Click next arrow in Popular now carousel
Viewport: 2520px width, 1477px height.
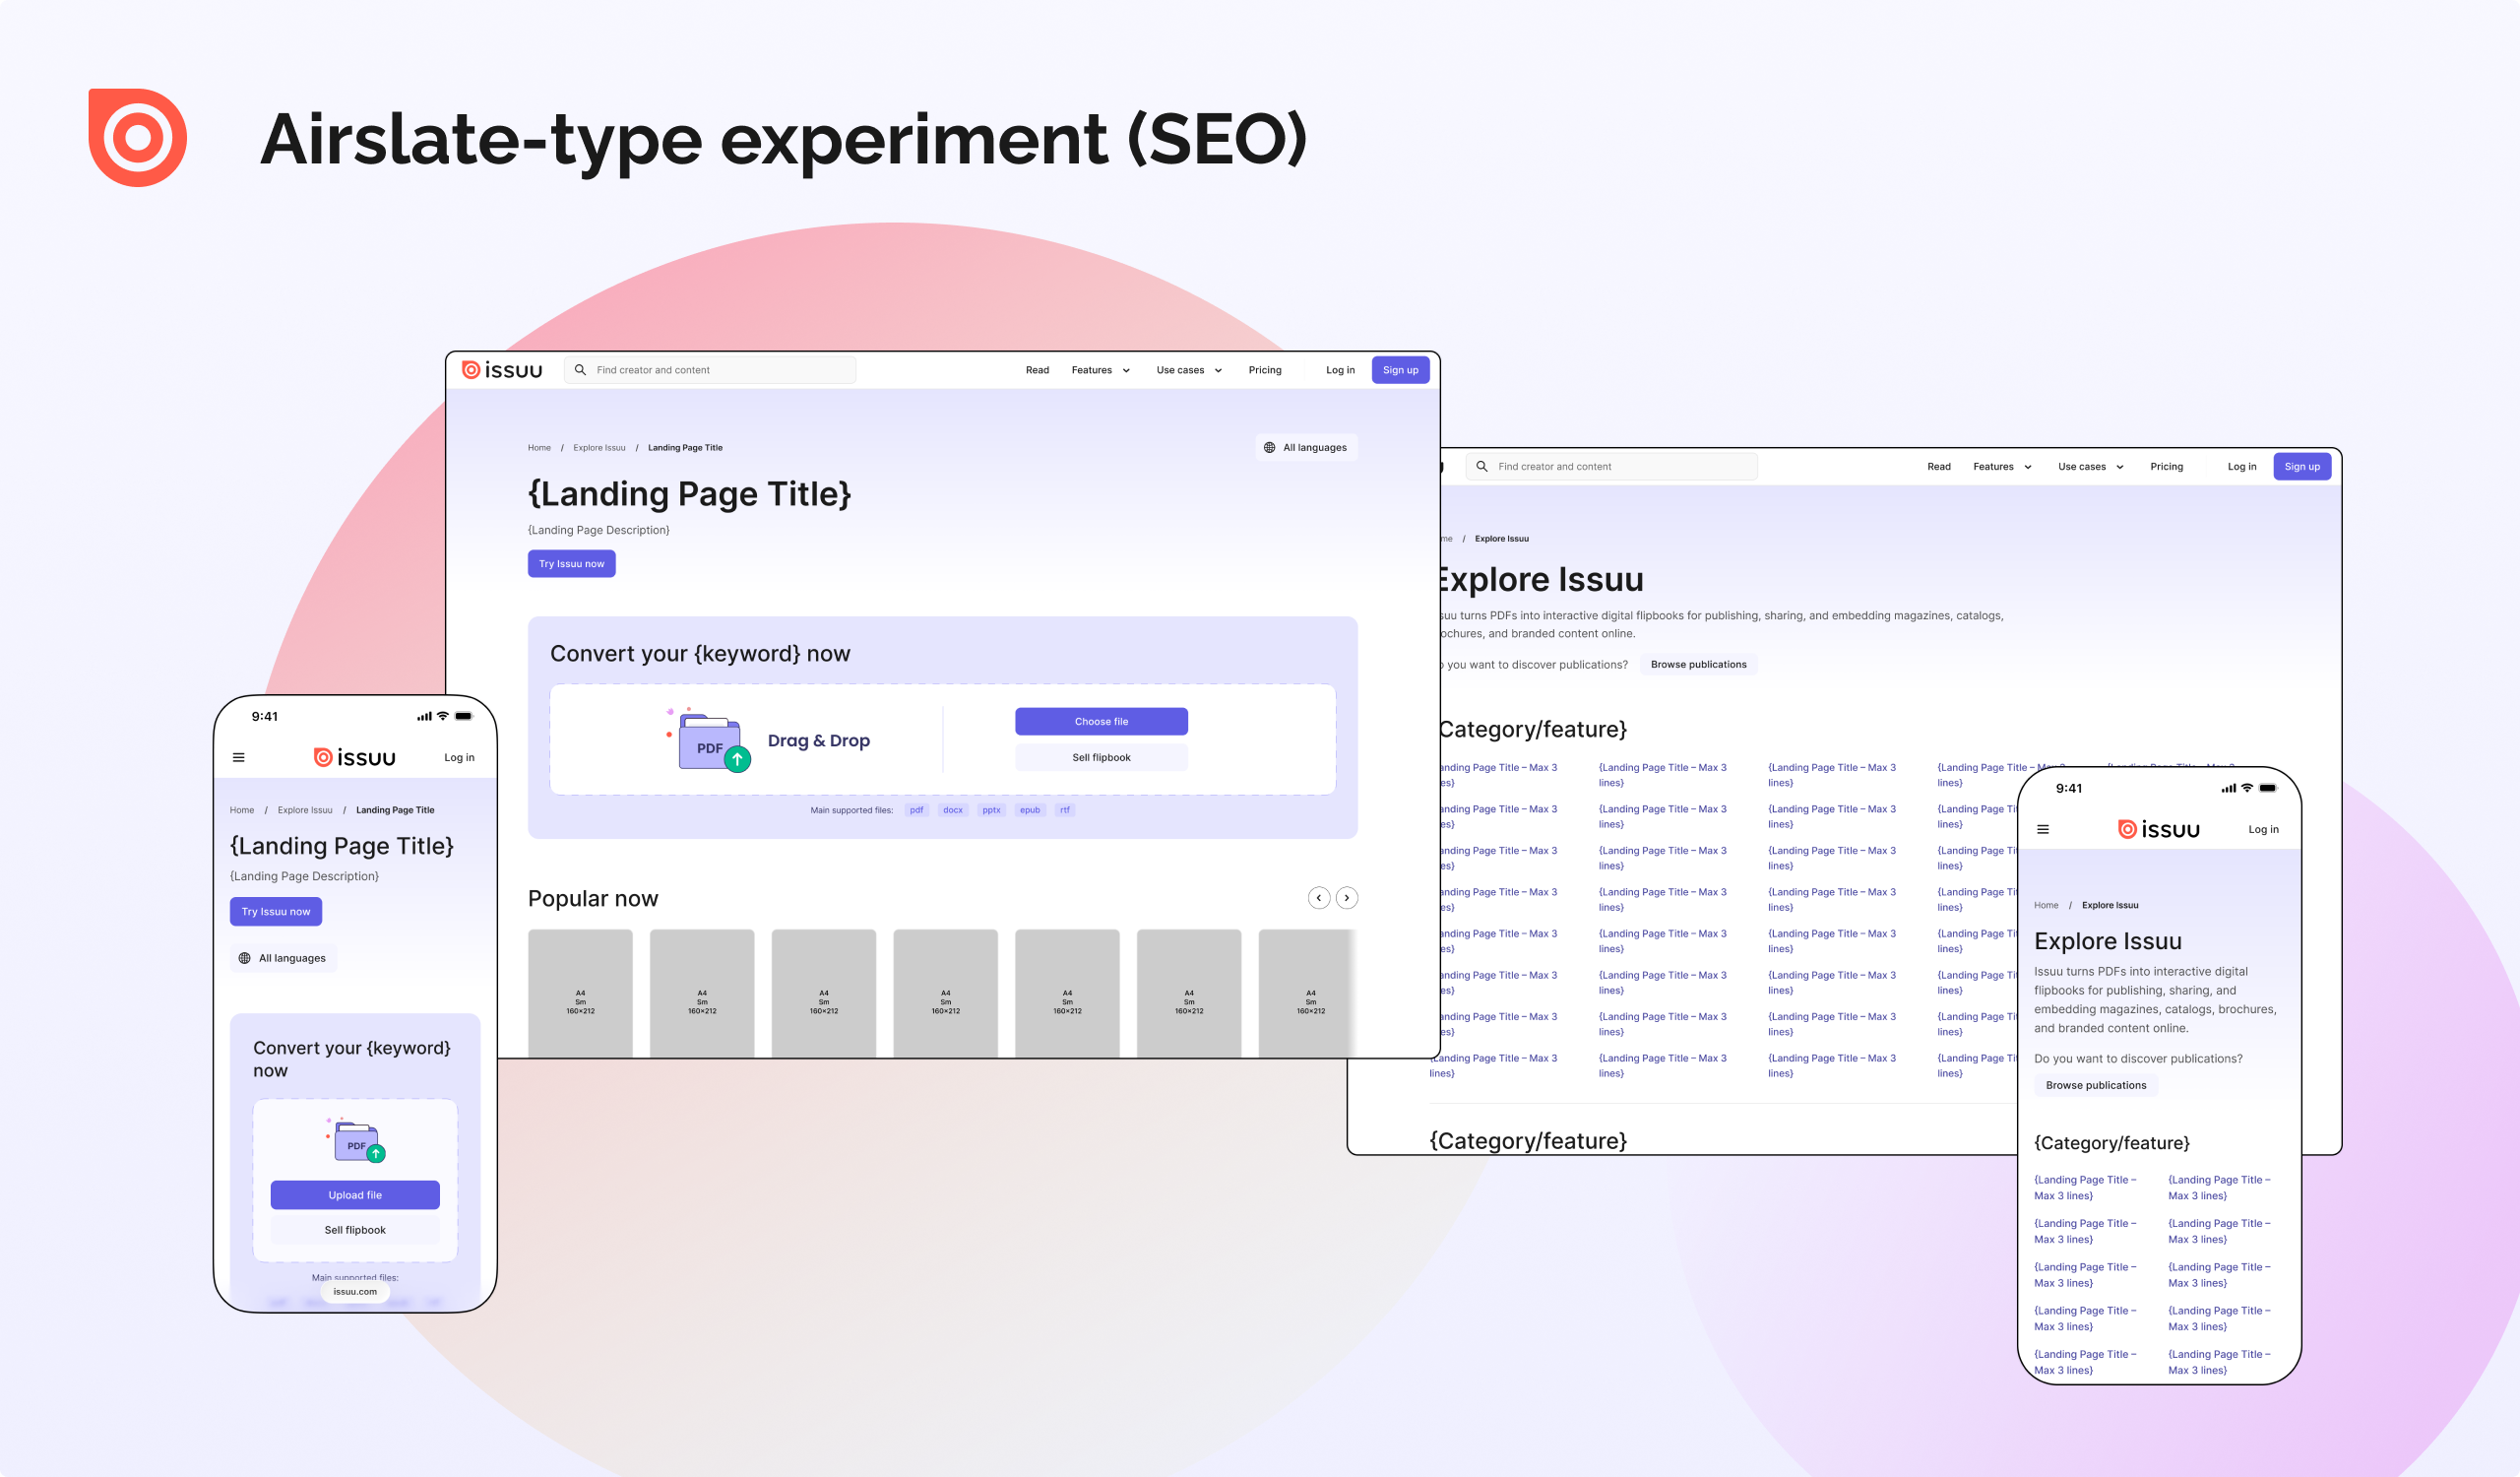(1347, 898)
